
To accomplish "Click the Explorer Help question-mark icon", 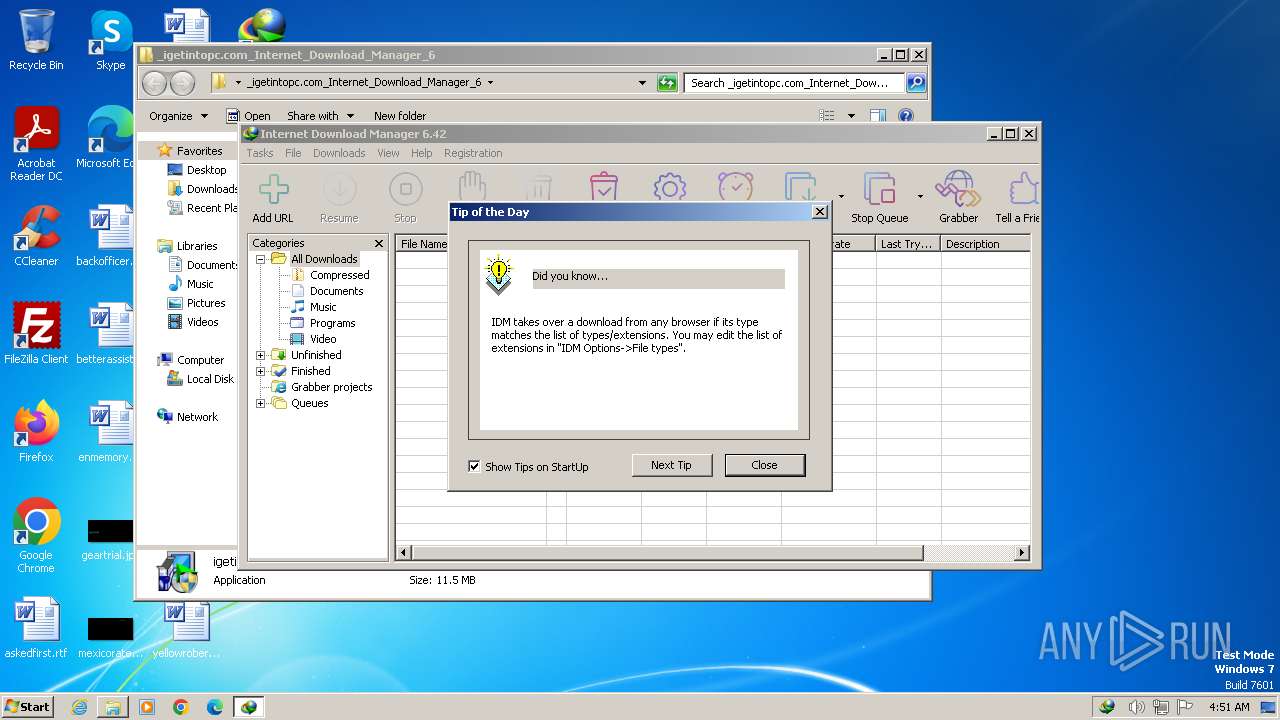I will coord(905,116).
